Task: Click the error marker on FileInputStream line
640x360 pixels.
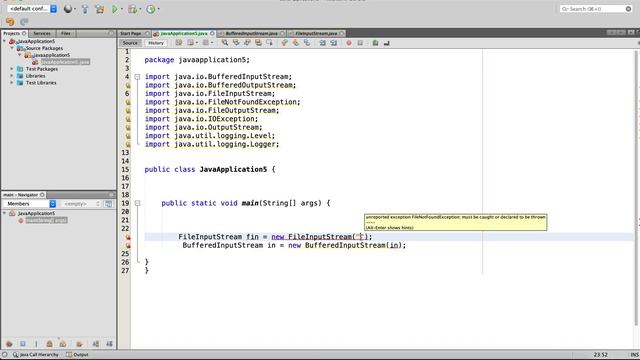Action: click(128, 237)
